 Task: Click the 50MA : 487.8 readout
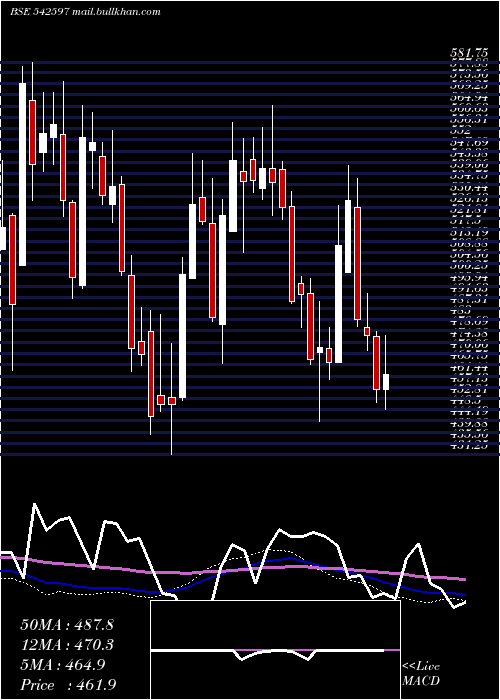pyautogui.click(x=67, y=625)
